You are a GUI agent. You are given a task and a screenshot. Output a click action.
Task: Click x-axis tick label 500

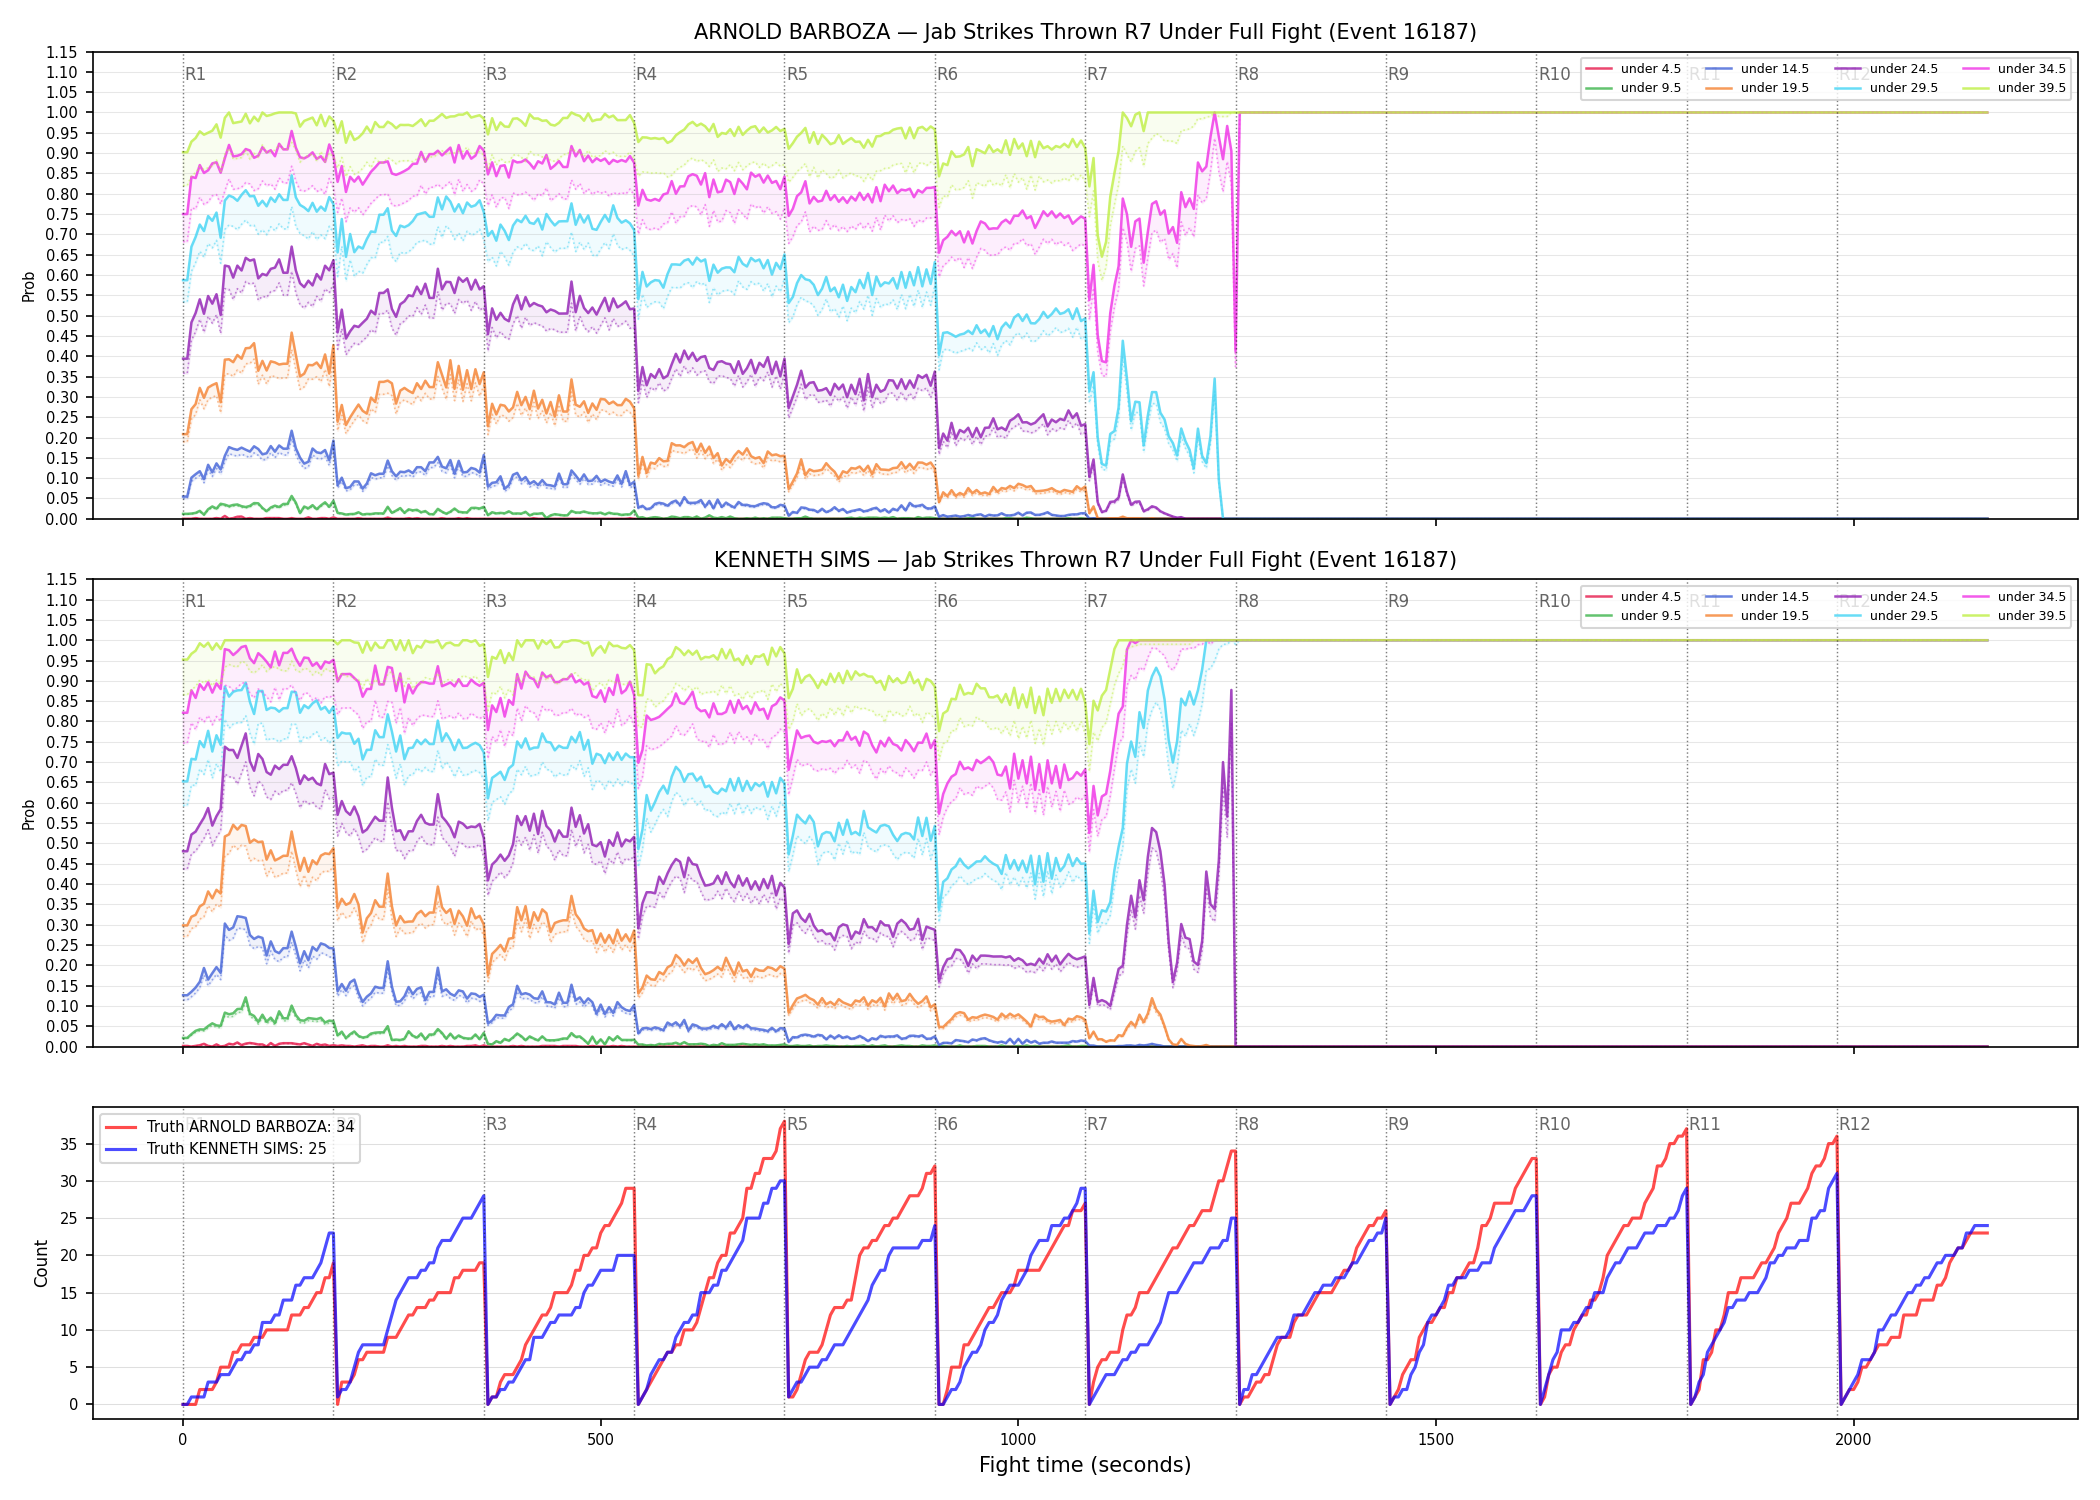[x=600, y=1440]
